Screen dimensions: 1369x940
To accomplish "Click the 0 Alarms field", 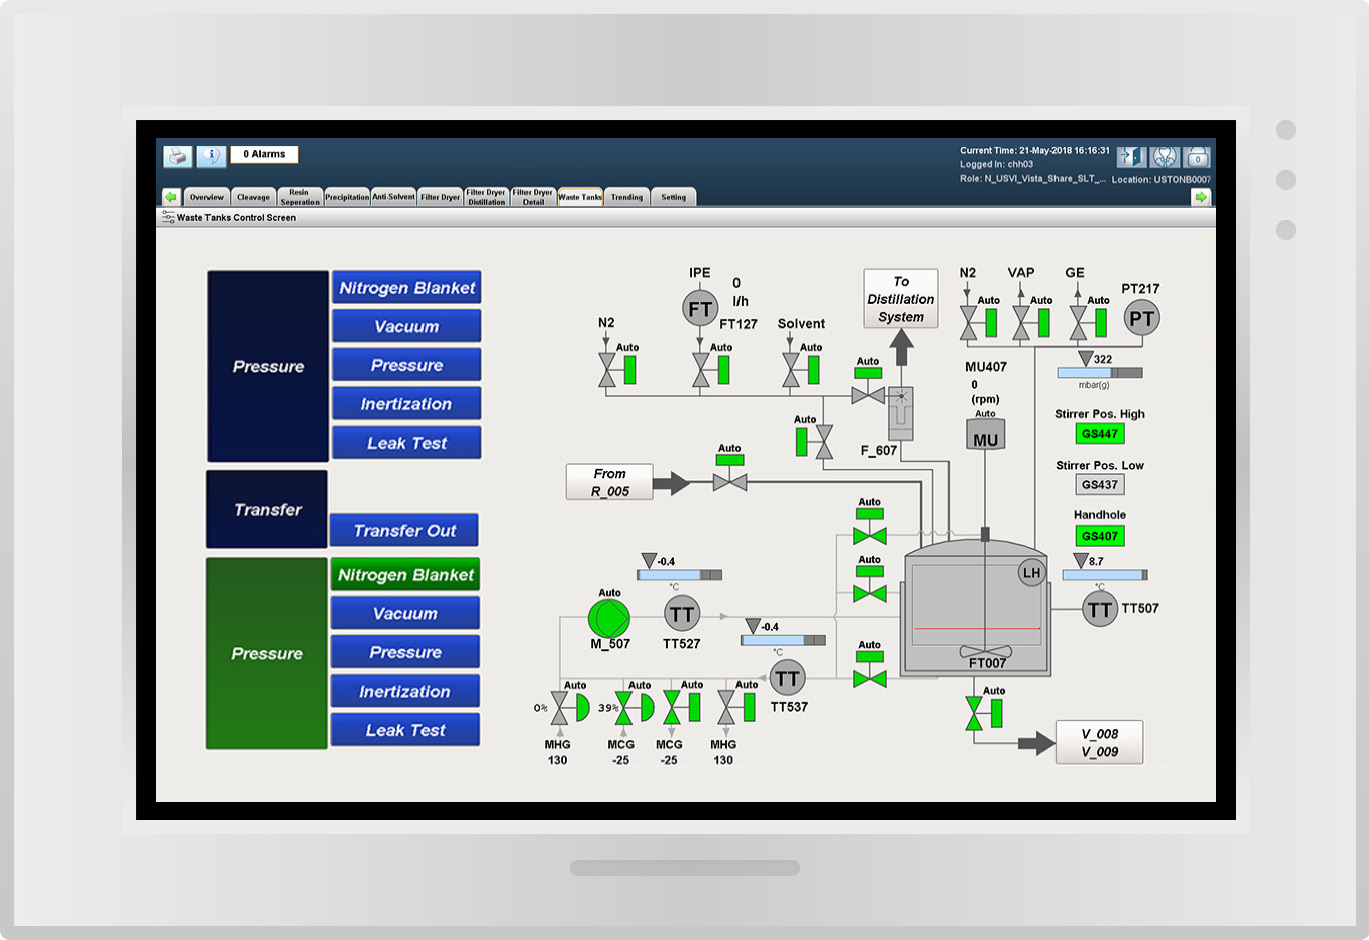I will (x=264, y=154).
